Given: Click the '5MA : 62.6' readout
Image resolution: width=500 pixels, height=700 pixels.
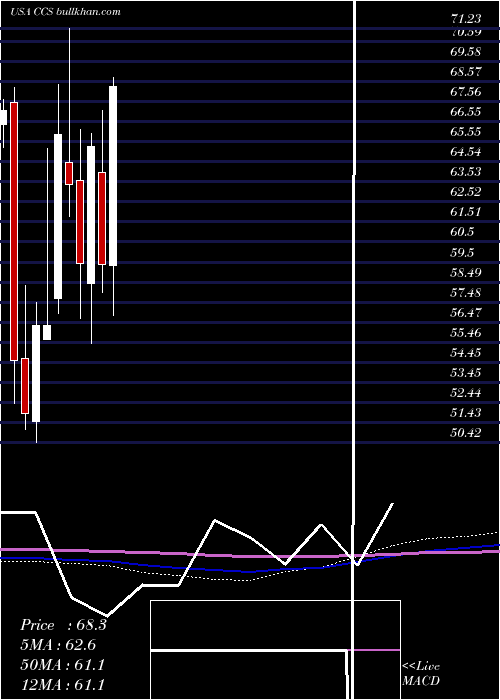Looking at the screenshot, I should click(58, 645).
